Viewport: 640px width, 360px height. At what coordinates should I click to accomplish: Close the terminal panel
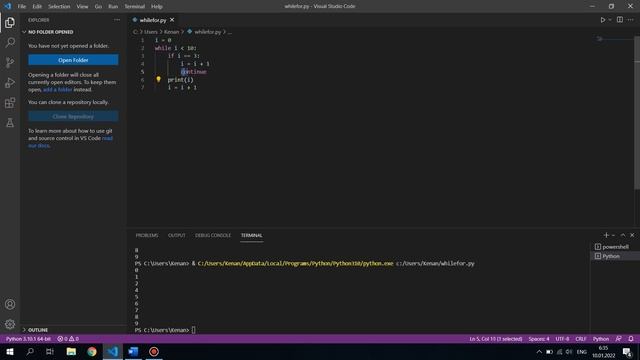click(632, 235)
